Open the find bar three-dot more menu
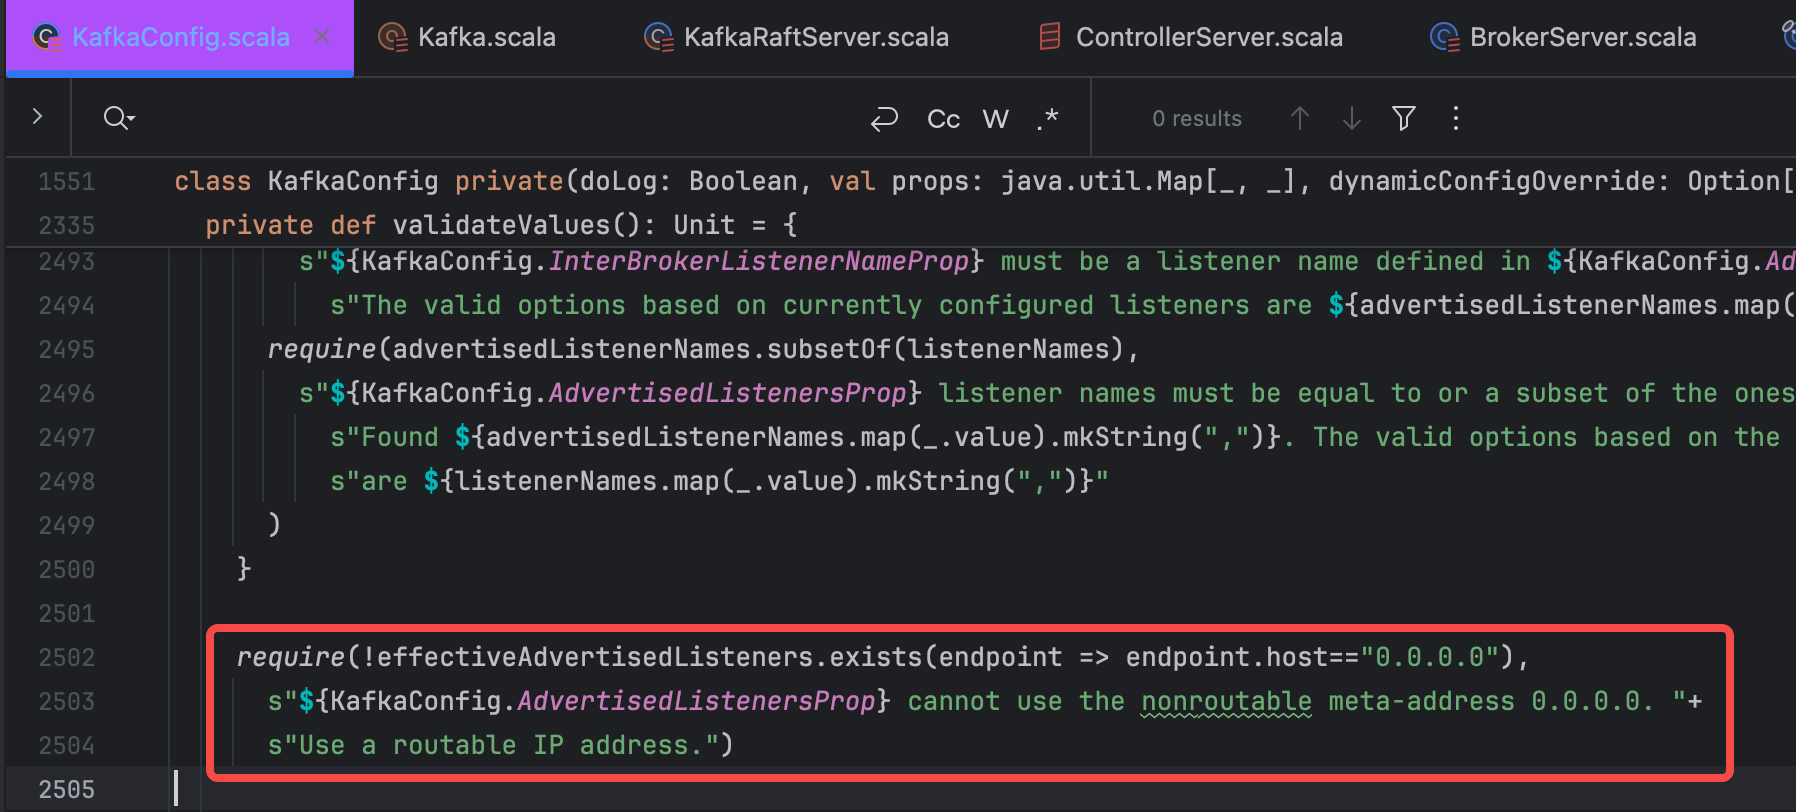Screen dimensions: 1796x812 (1455, 119)
